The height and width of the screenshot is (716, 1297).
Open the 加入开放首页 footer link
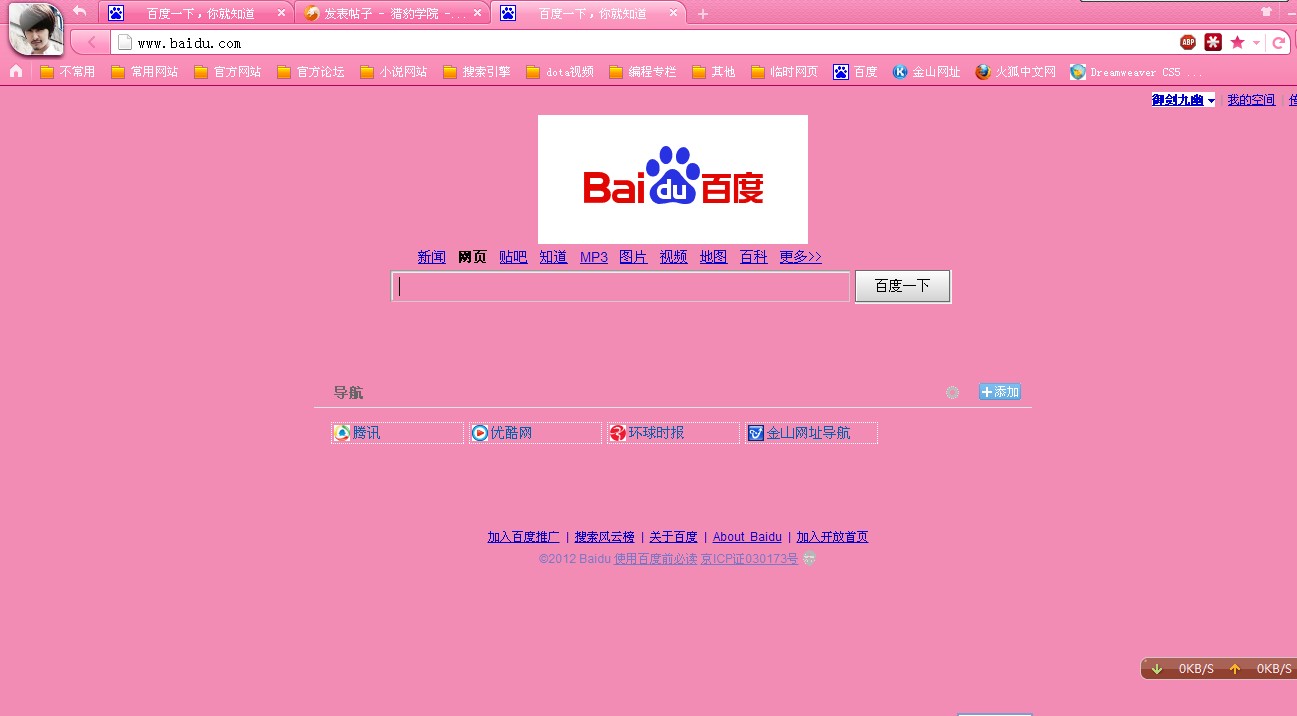pos(832,537)
